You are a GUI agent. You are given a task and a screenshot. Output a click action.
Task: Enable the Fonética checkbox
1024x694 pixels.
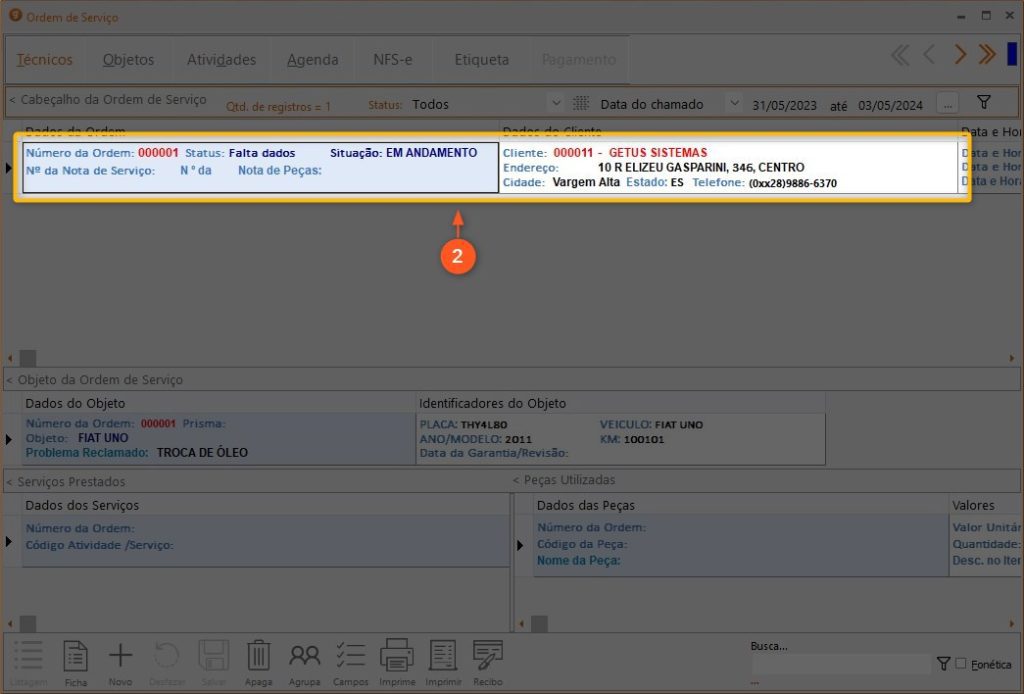961,664
